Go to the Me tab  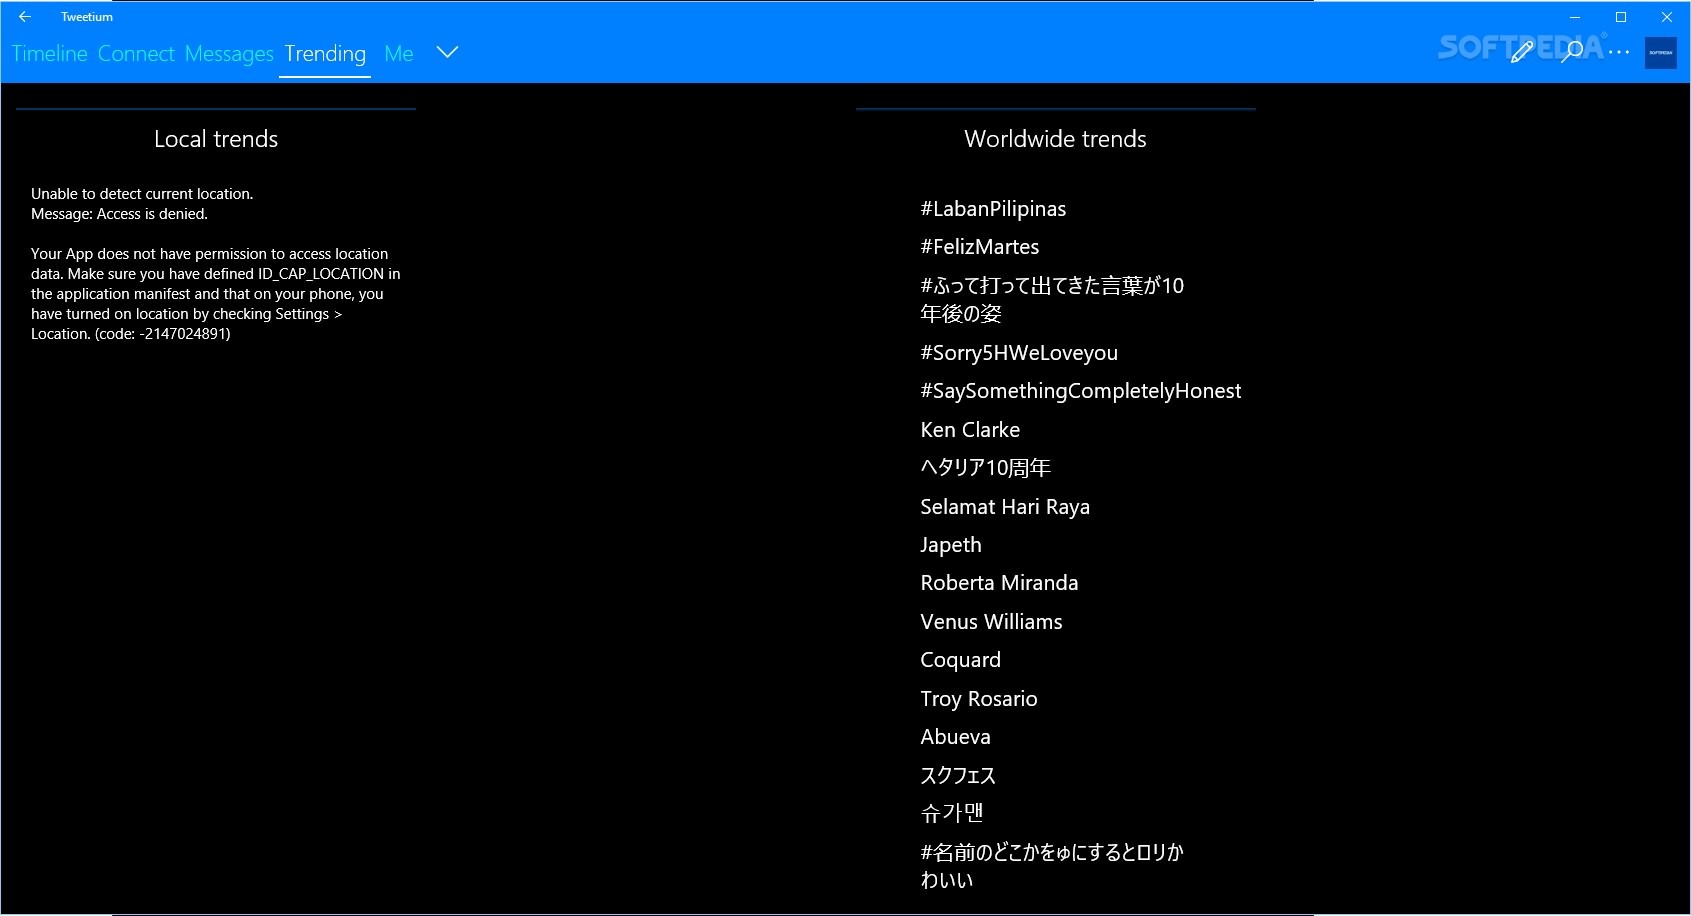(399, 54)
